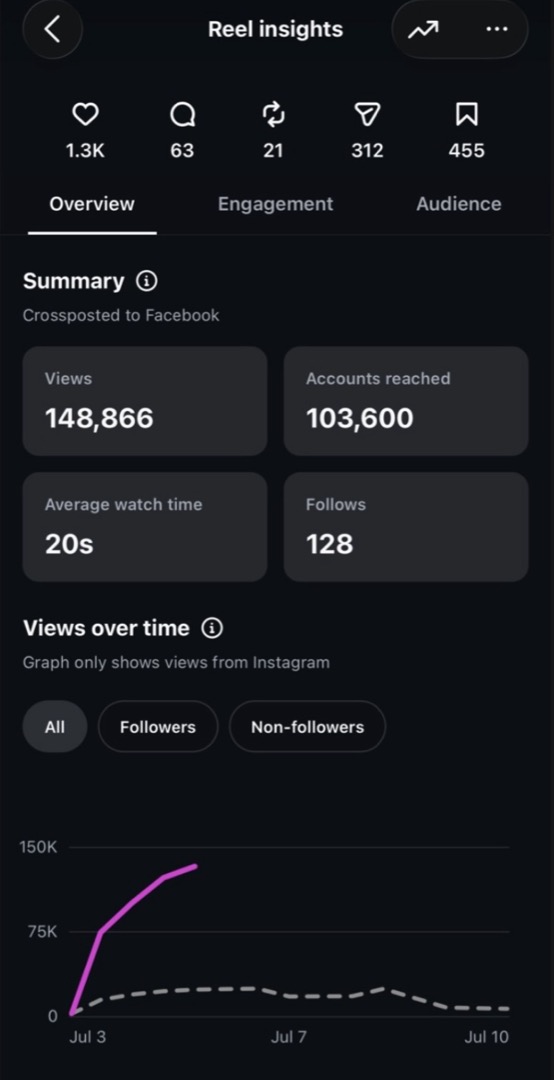
Task: Open Summary info circle icon
Action: tap(147, 281)
